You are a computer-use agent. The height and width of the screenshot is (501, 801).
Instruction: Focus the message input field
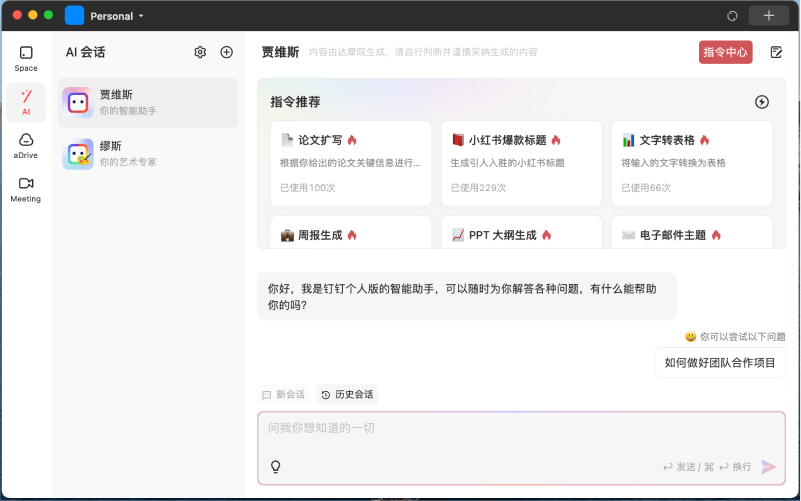click(520, 429)
